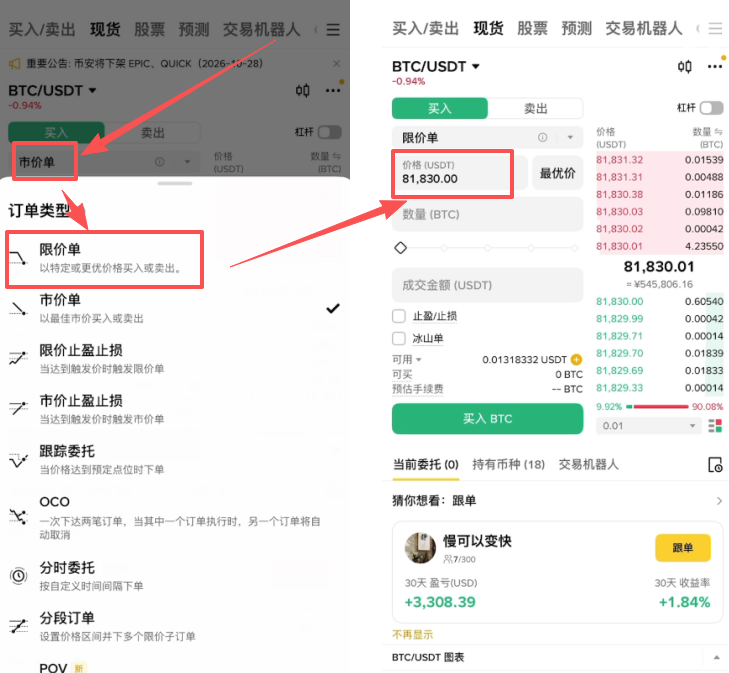Switch to 股票 tab in right header
Viewport: 729px width, 673px height.
(x=532, y=28)
